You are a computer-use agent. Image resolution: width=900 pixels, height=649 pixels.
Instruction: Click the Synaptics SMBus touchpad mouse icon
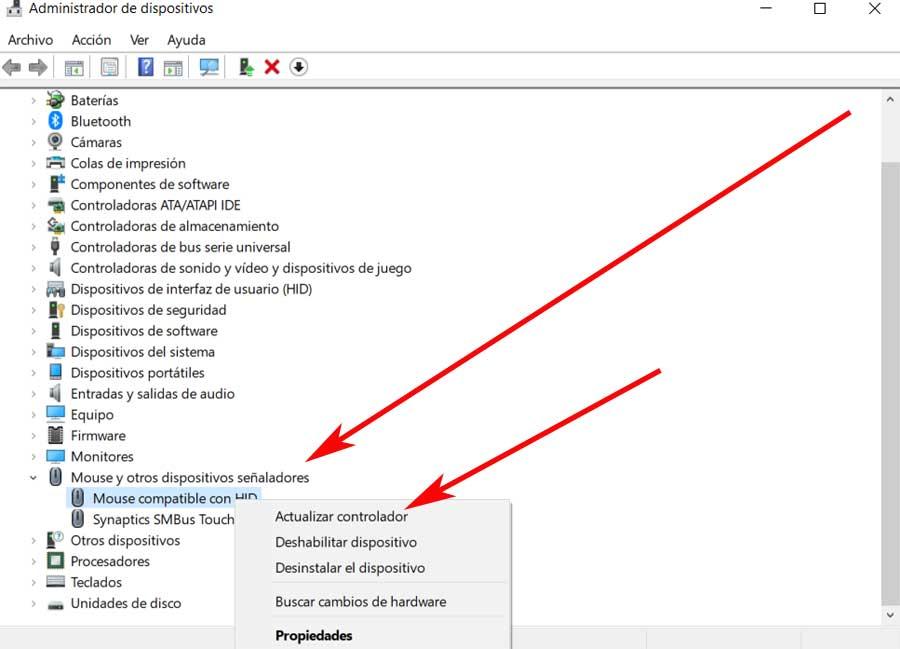tap(77, 519)
